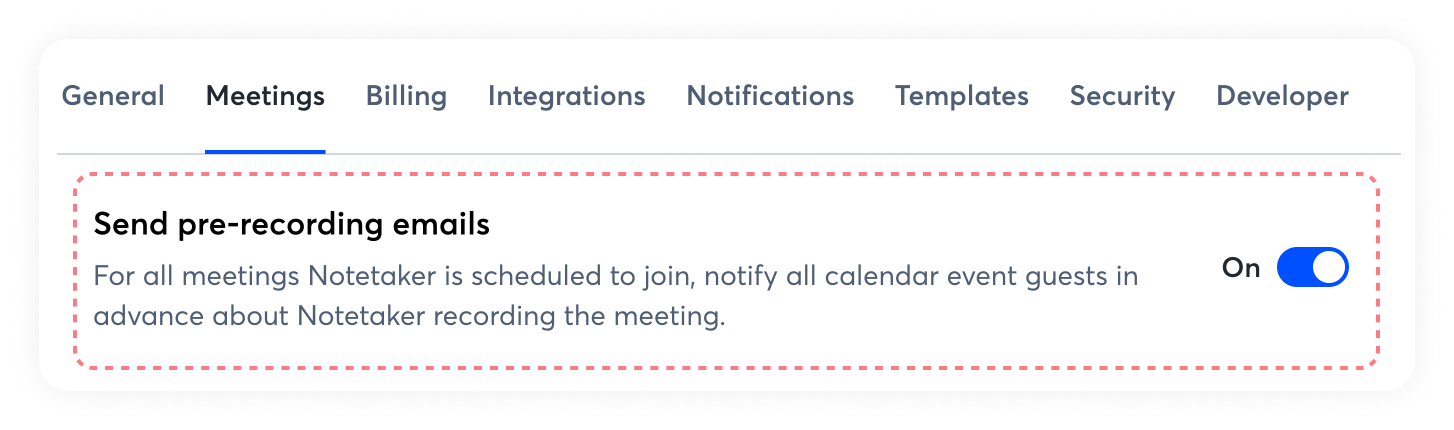Click the "On" label beside the switch
Viewport: 1454px width, 430px height.
tap(1241, 268)
